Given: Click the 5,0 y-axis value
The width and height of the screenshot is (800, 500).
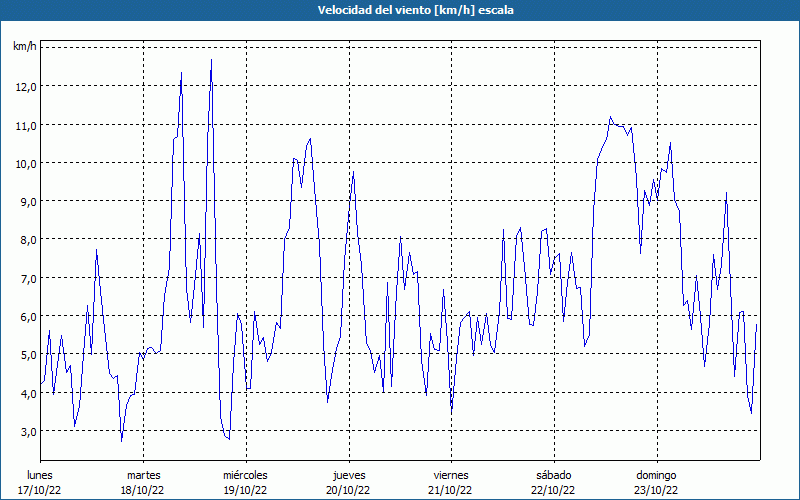Looking at the screenshot, I should click(29, 355).
